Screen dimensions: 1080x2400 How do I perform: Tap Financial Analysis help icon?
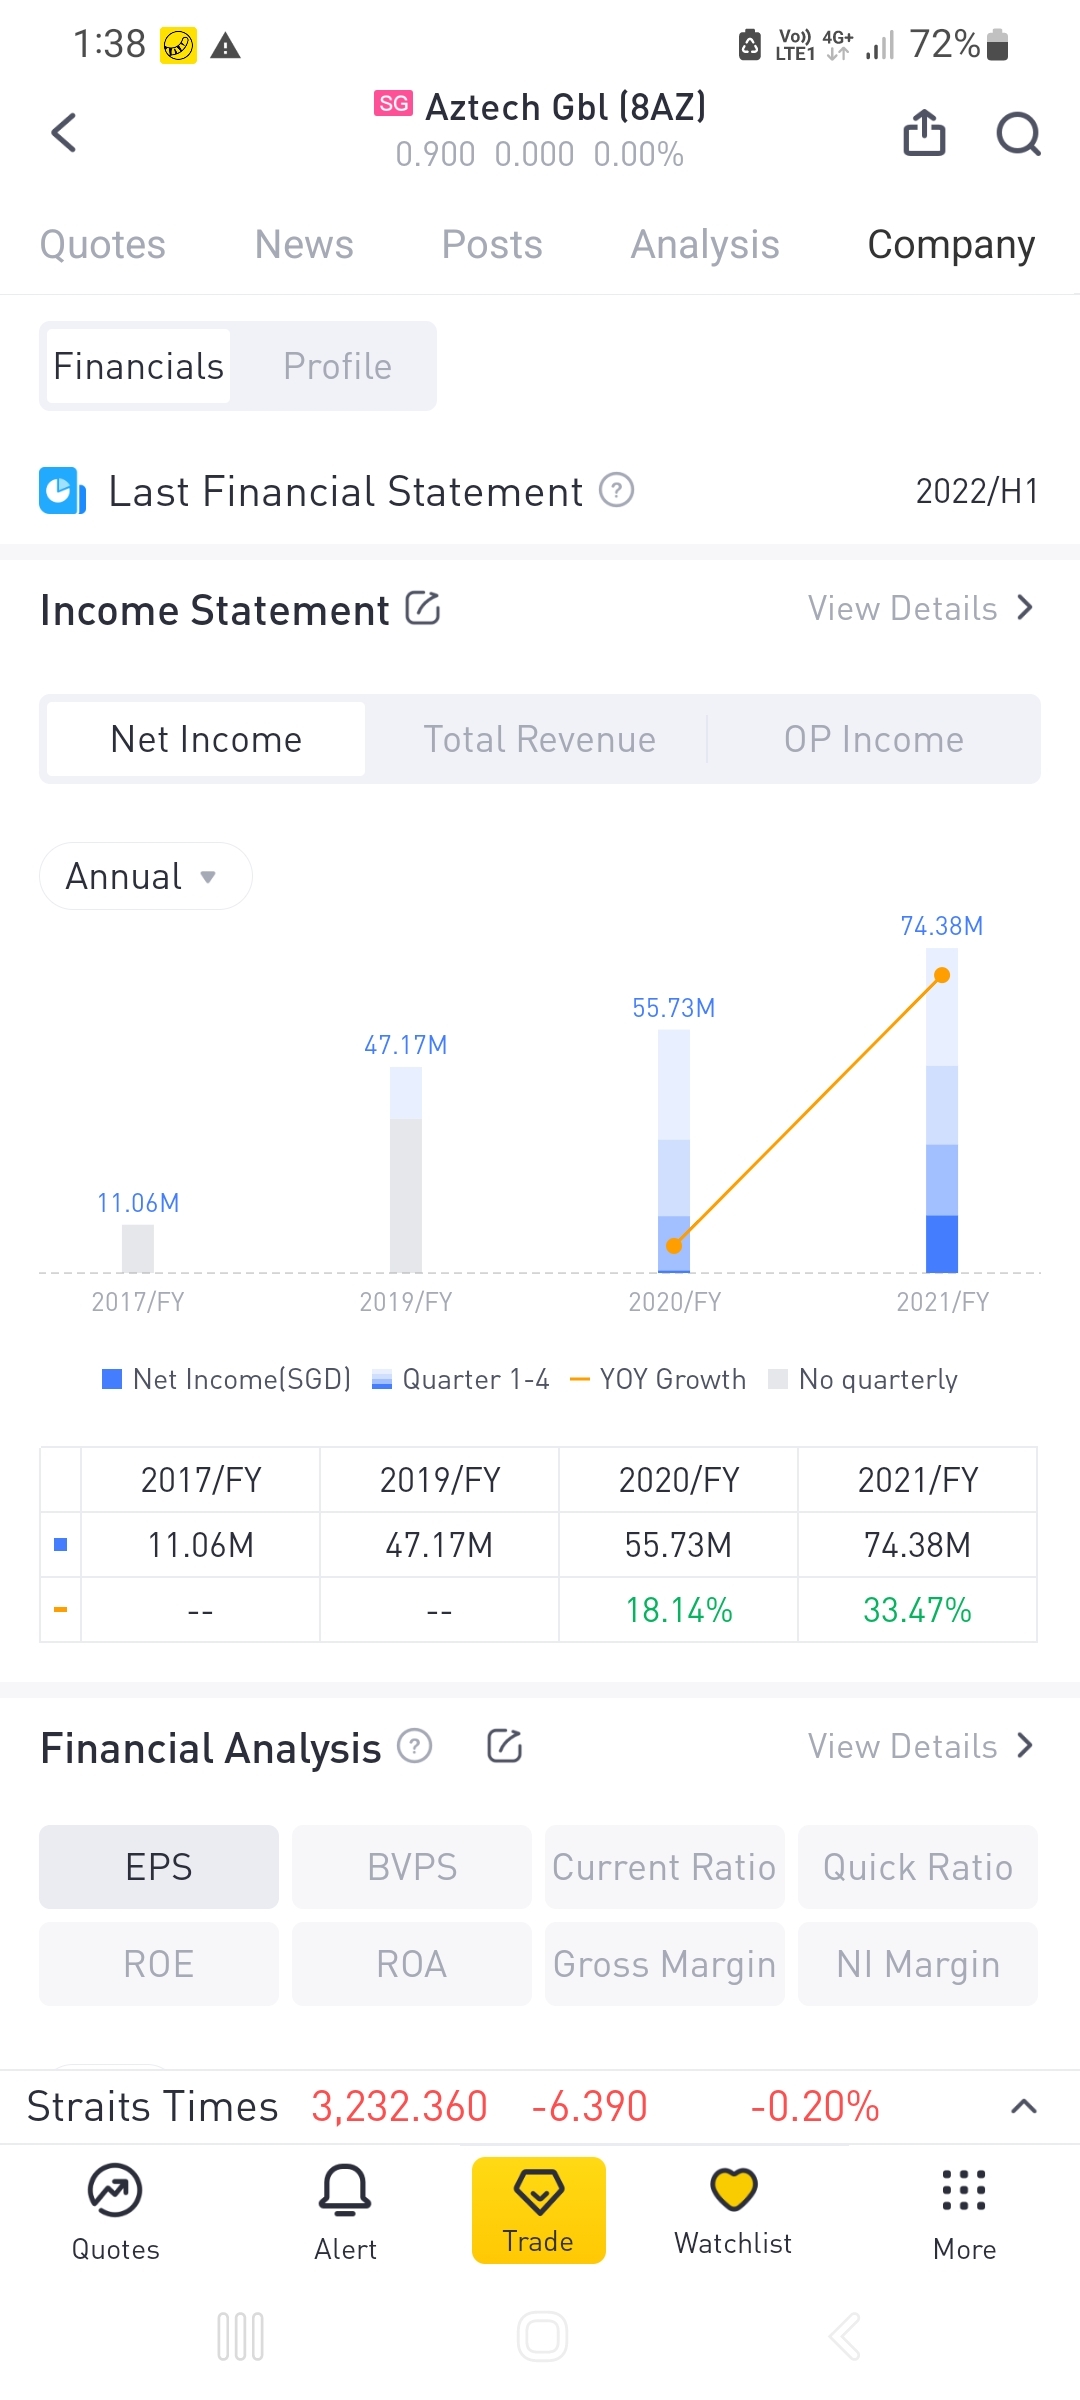pyautogui.click(x=414, y=1746)
